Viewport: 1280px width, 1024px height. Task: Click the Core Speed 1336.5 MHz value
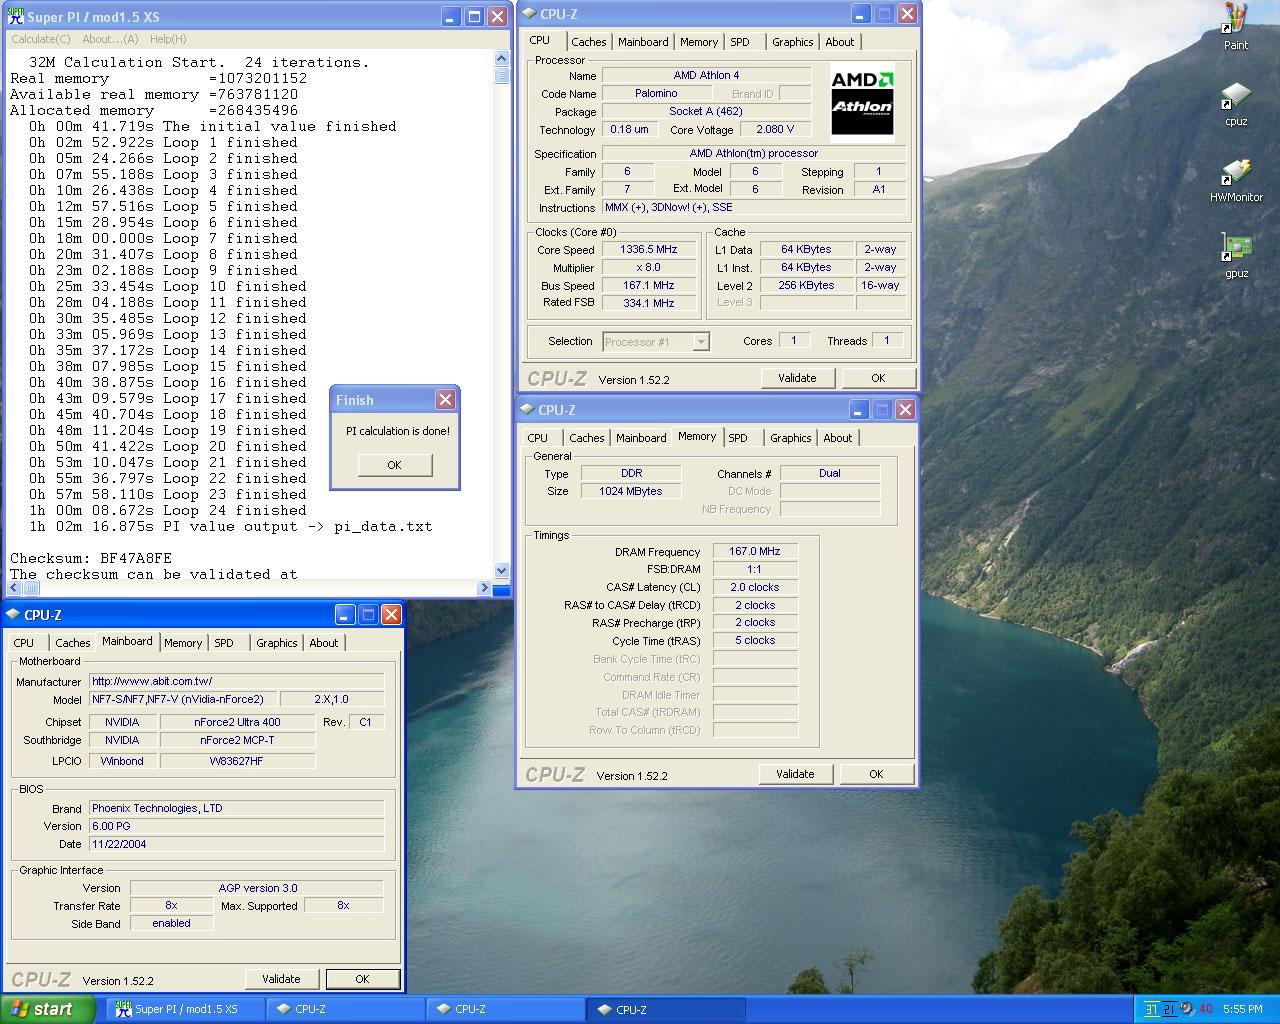coord(648,250)
